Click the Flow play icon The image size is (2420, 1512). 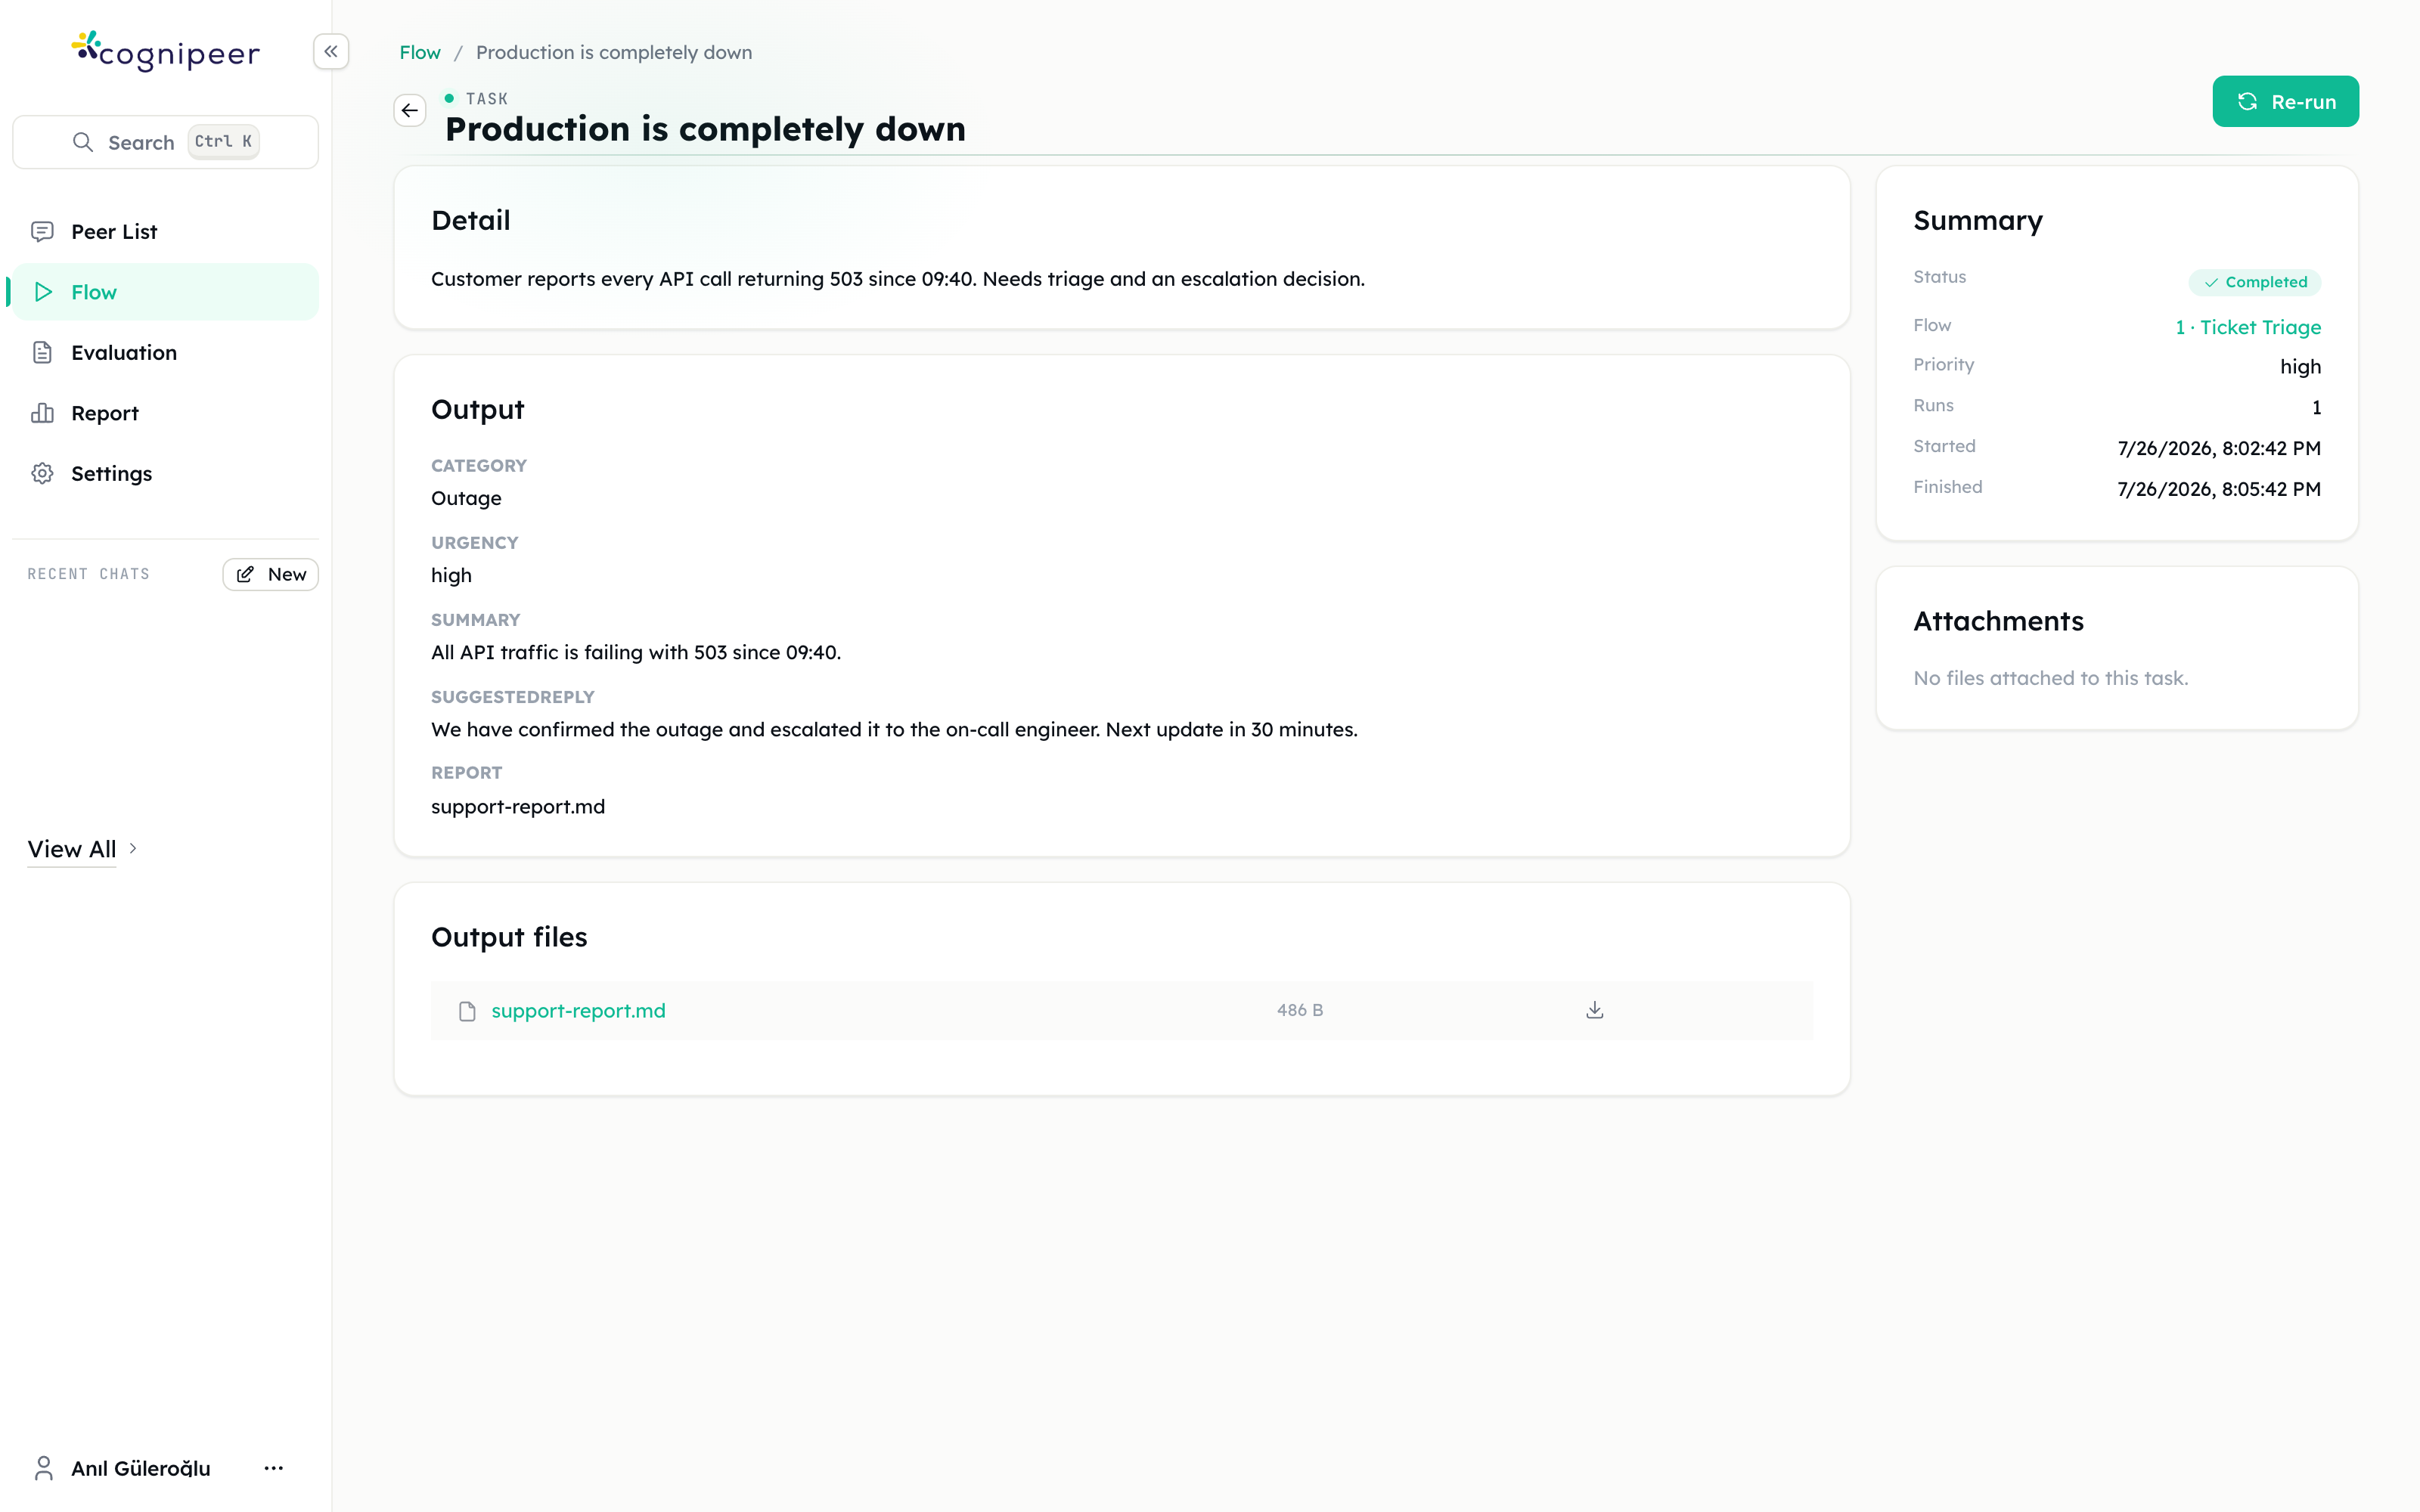pos(42,292)
